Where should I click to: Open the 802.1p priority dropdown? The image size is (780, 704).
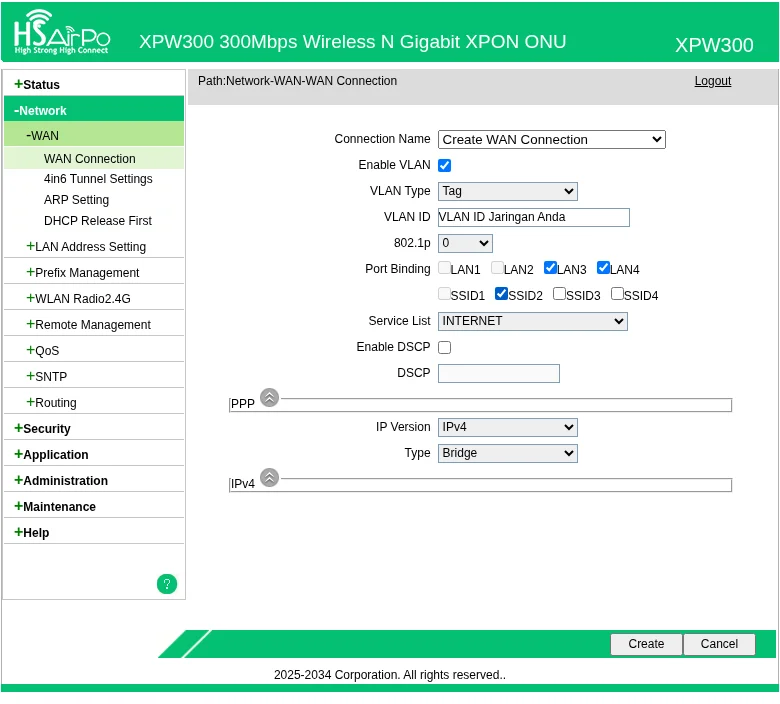click(465, 243)
